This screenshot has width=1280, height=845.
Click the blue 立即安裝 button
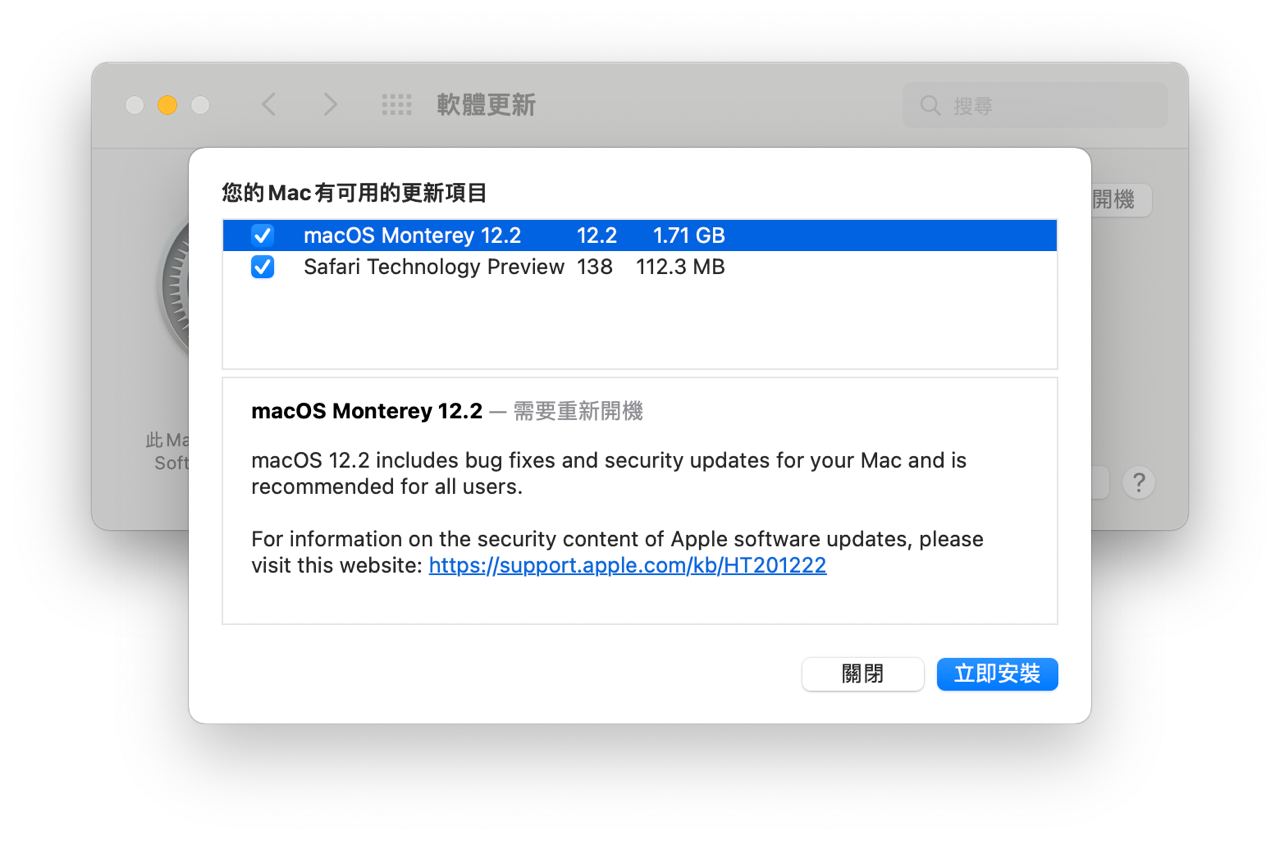997,674
